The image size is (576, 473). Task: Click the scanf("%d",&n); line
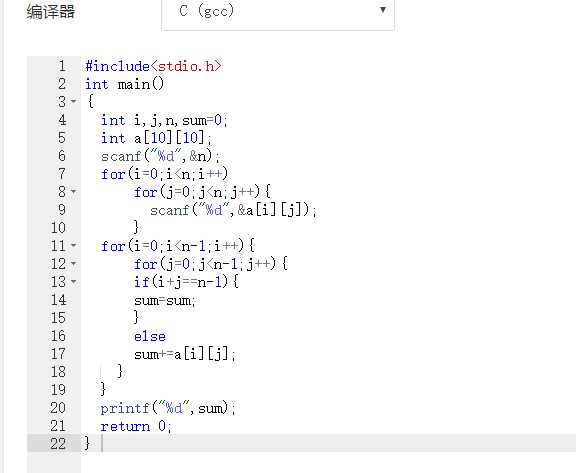click(161, 156)
